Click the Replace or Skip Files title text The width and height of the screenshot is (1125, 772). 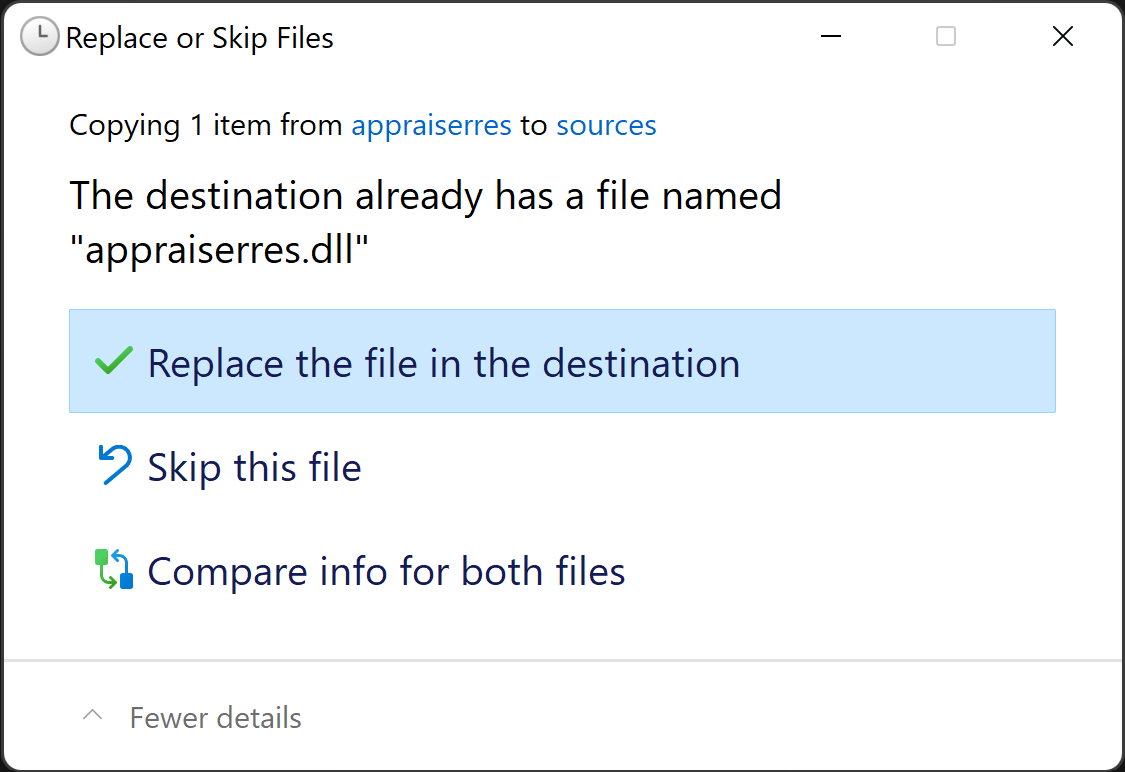coord(200,39)
